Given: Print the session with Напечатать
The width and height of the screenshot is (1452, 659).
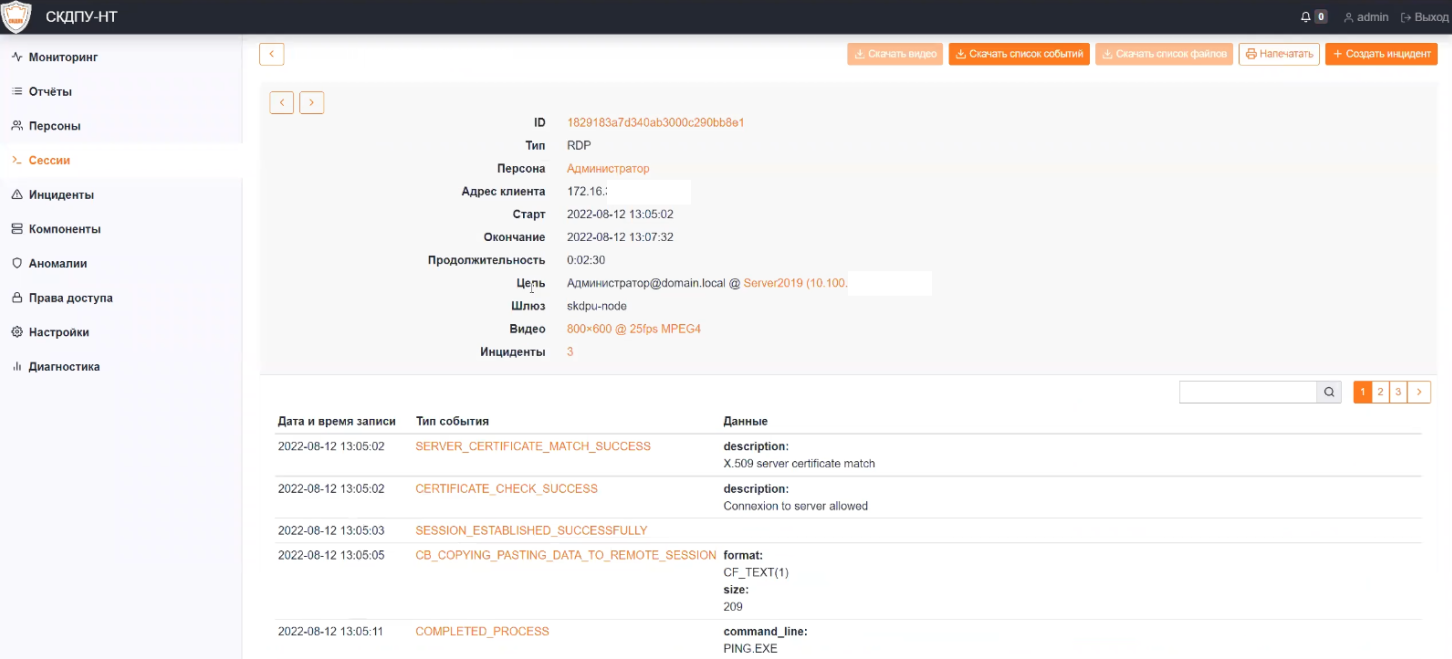Looking at the screenshot, I should click(x=1279, y=54).
